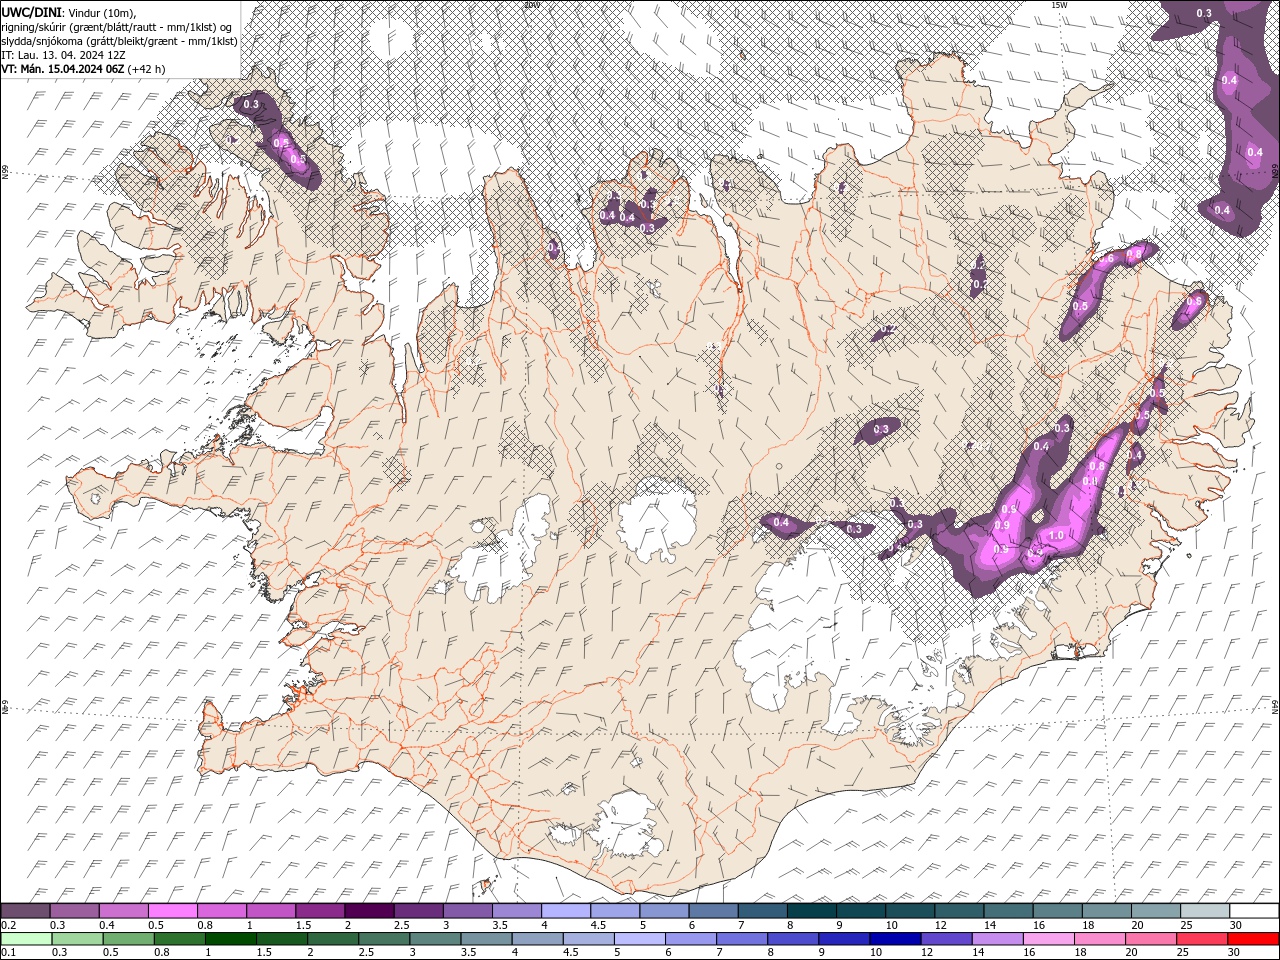Viewport: 1280px width, 960px height.
Task: Click the '0.3' value in the Westfjords snow patch
Action: coord(251,105)
